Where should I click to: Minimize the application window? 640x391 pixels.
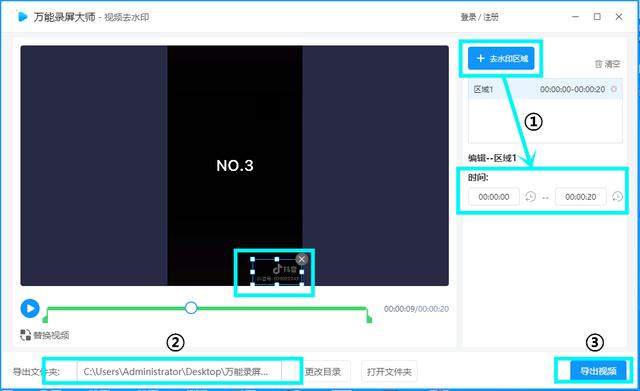point(576,17)
